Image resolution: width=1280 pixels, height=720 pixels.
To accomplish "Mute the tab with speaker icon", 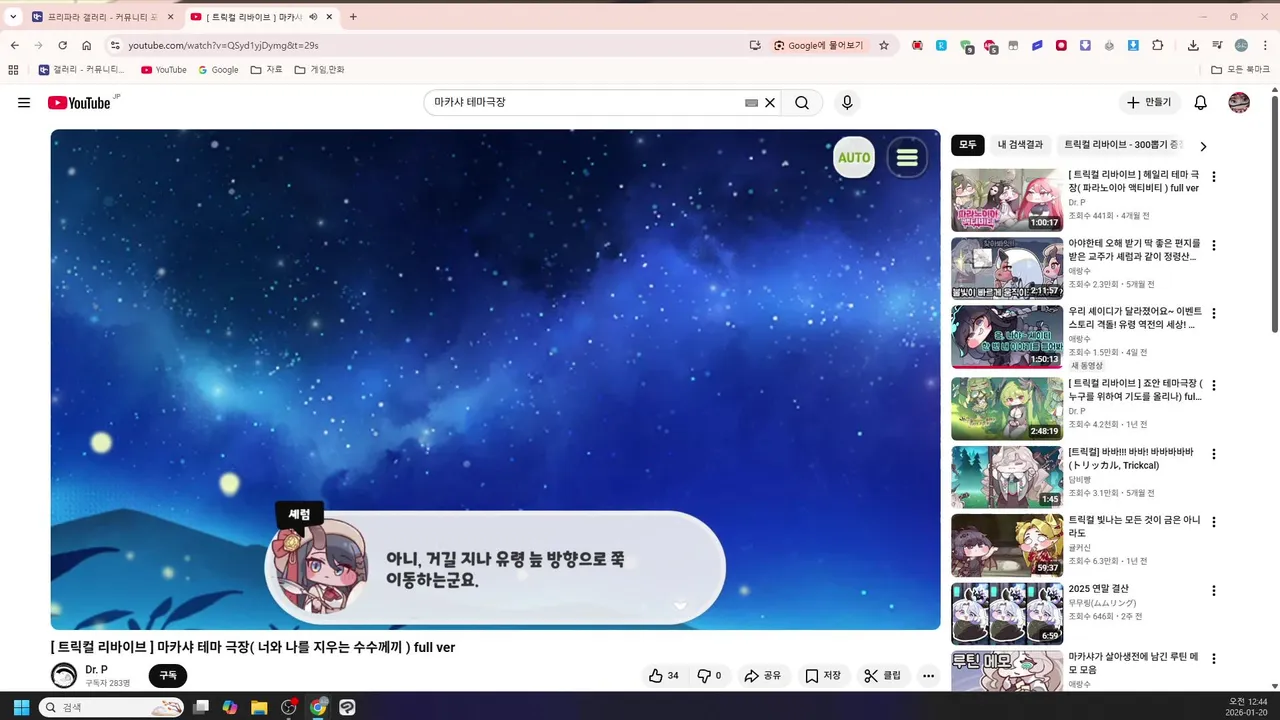I will coord(313,17).
